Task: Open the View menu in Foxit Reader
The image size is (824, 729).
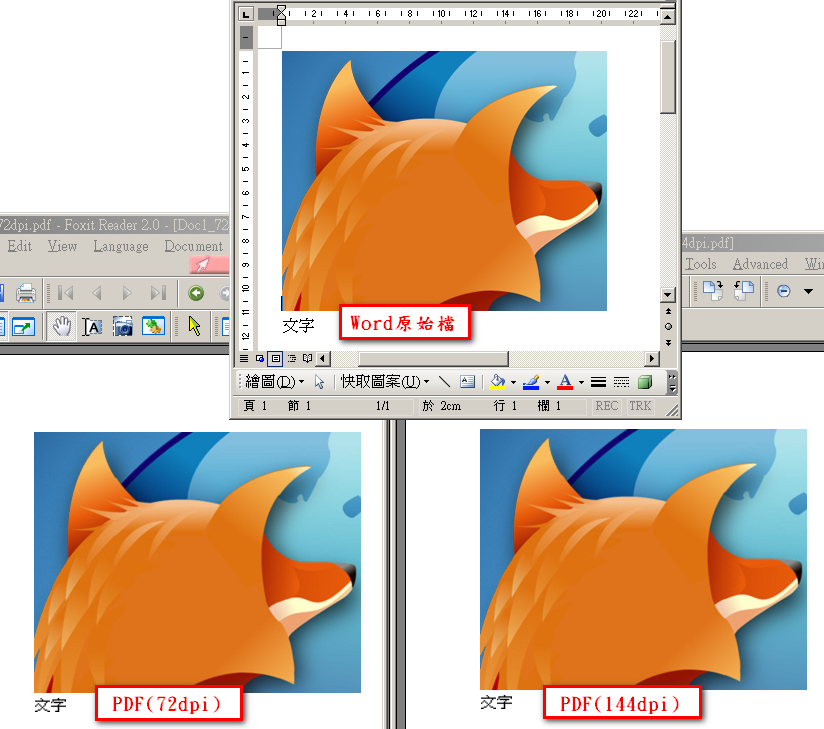Action: (x=62, y=246)
